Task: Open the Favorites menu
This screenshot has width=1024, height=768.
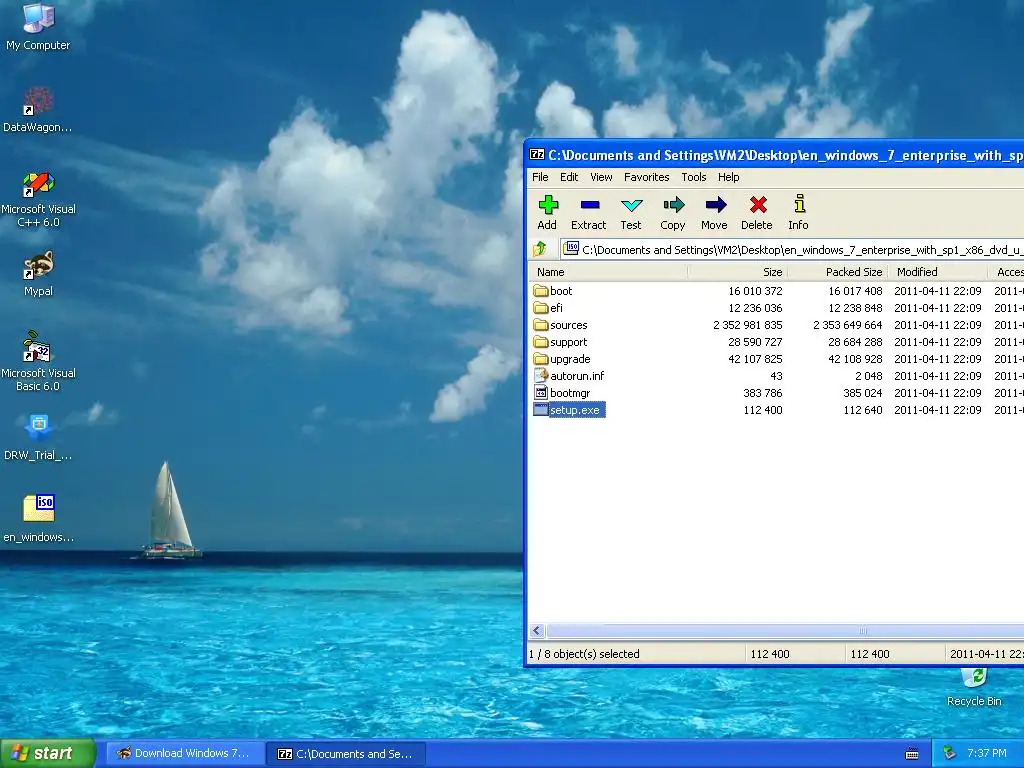Action: [x=647, y=177]
